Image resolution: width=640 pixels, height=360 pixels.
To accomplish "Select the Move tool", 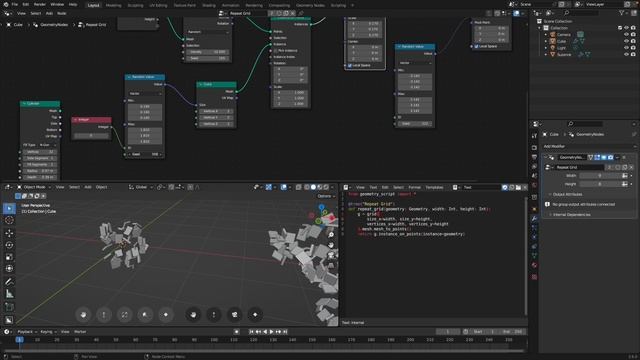I will (9, 233).
